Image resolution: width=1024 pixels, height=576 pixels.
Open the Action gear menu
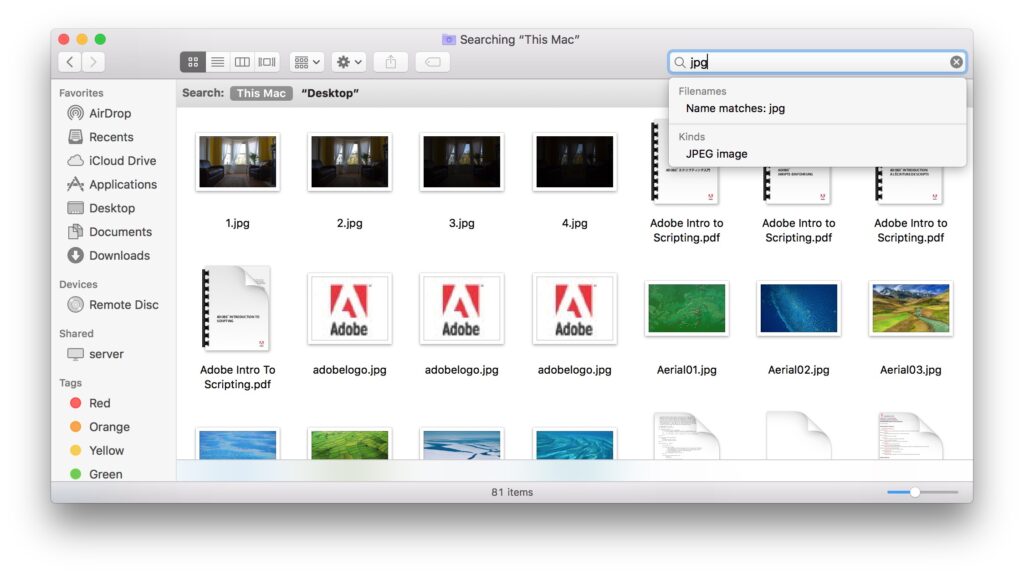348,61
